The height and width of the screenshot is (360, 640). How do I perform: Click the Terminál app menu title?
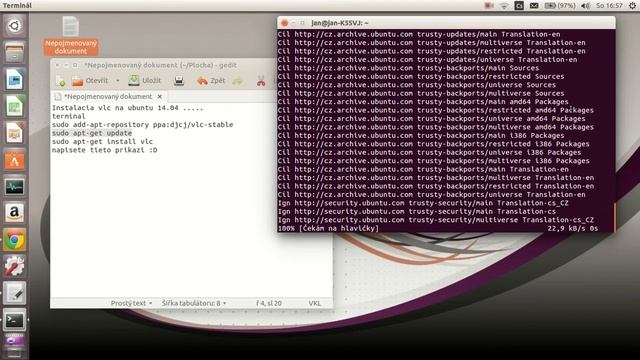17,5
